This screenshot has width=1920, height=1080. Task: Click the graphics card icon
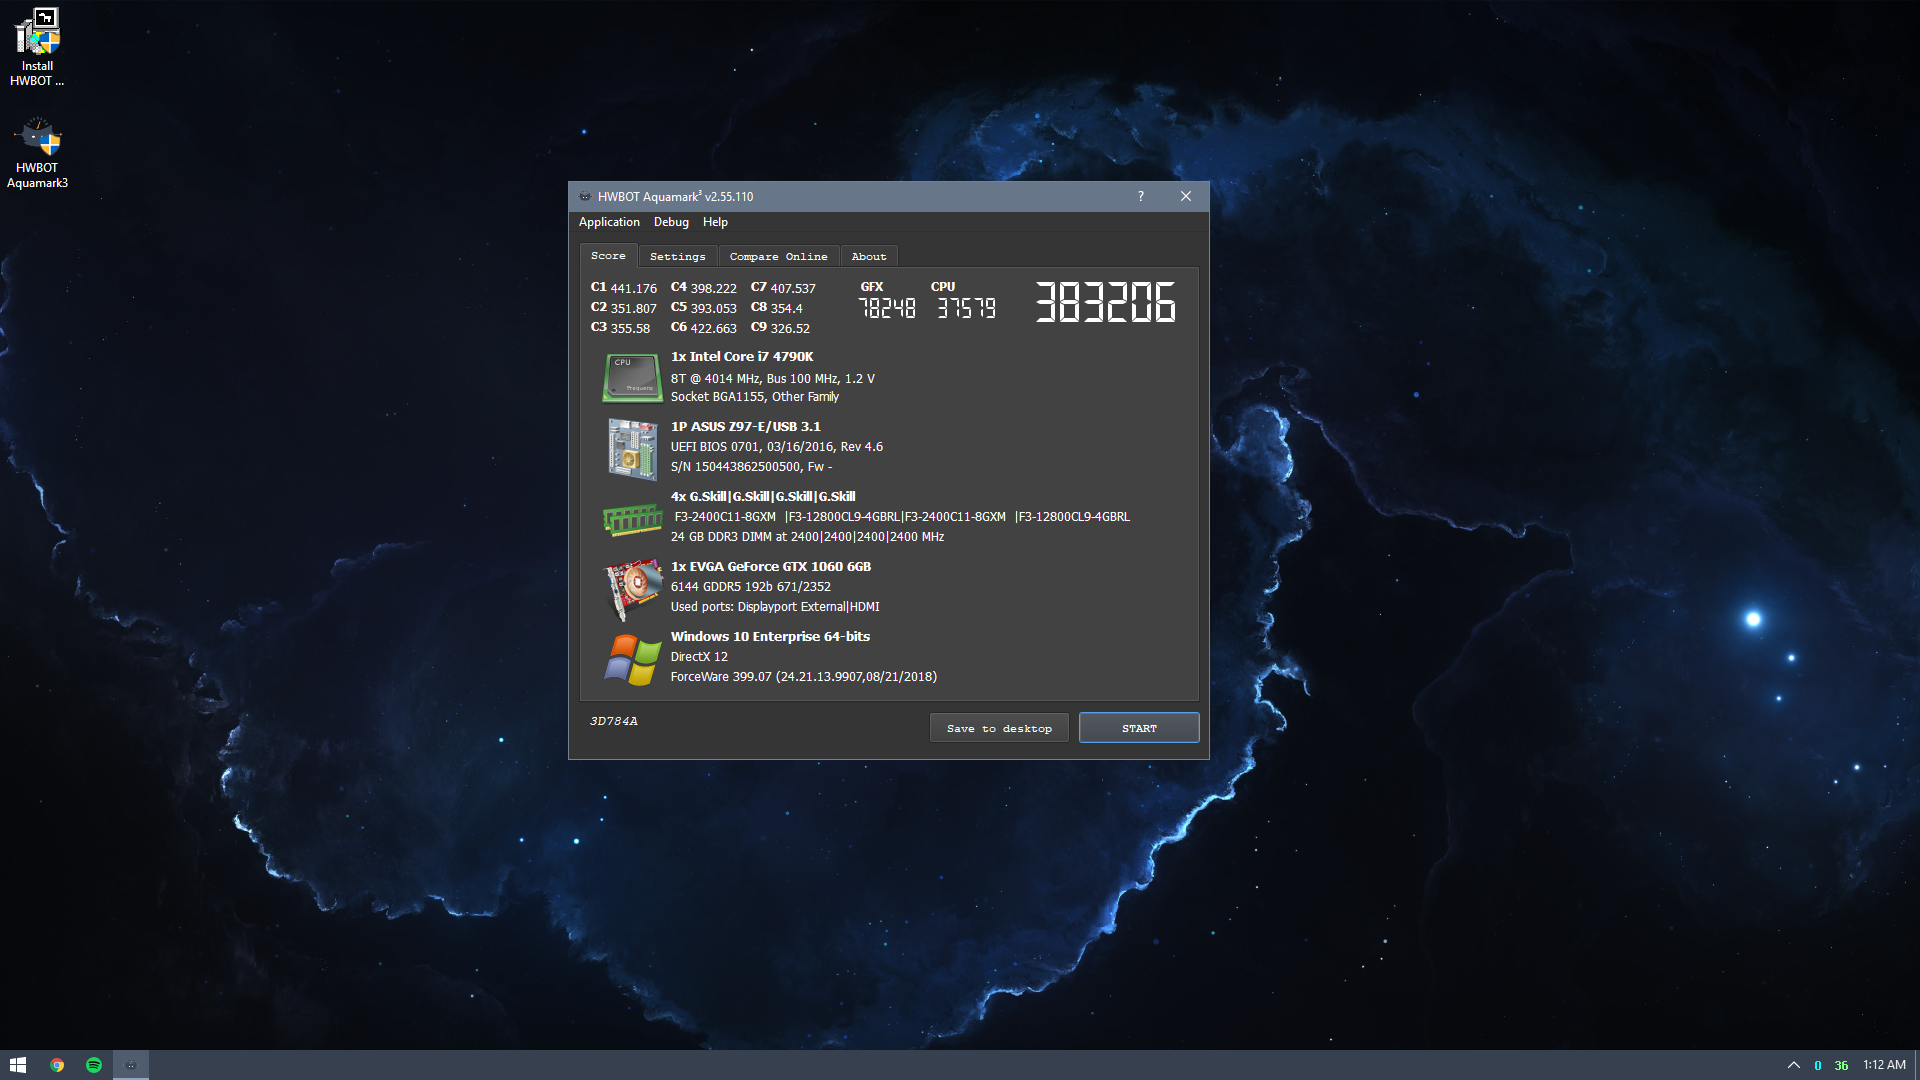click(633, 589)
